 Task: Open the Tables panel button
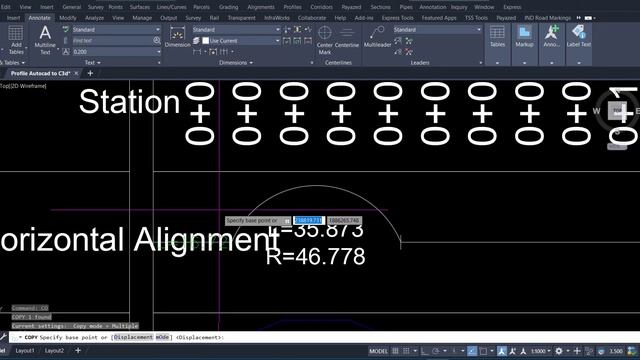coord(497,37)
